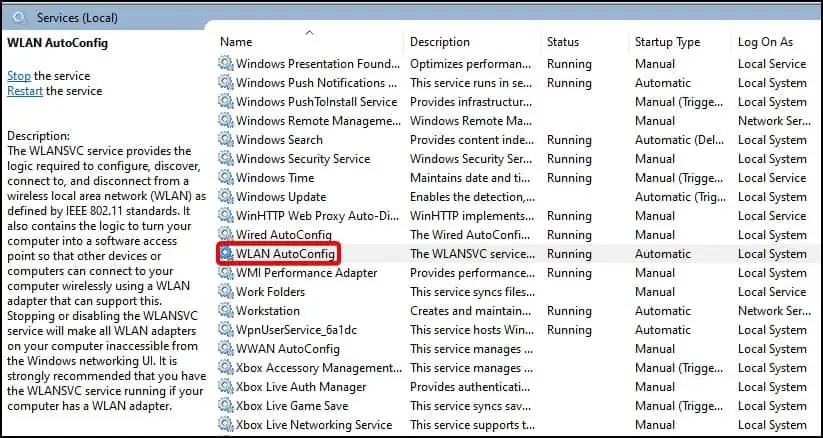Select the Windows PushToInstall Service name
This screenshot has width=823, height=438.
pyautogui.click(x=316, y=102)
